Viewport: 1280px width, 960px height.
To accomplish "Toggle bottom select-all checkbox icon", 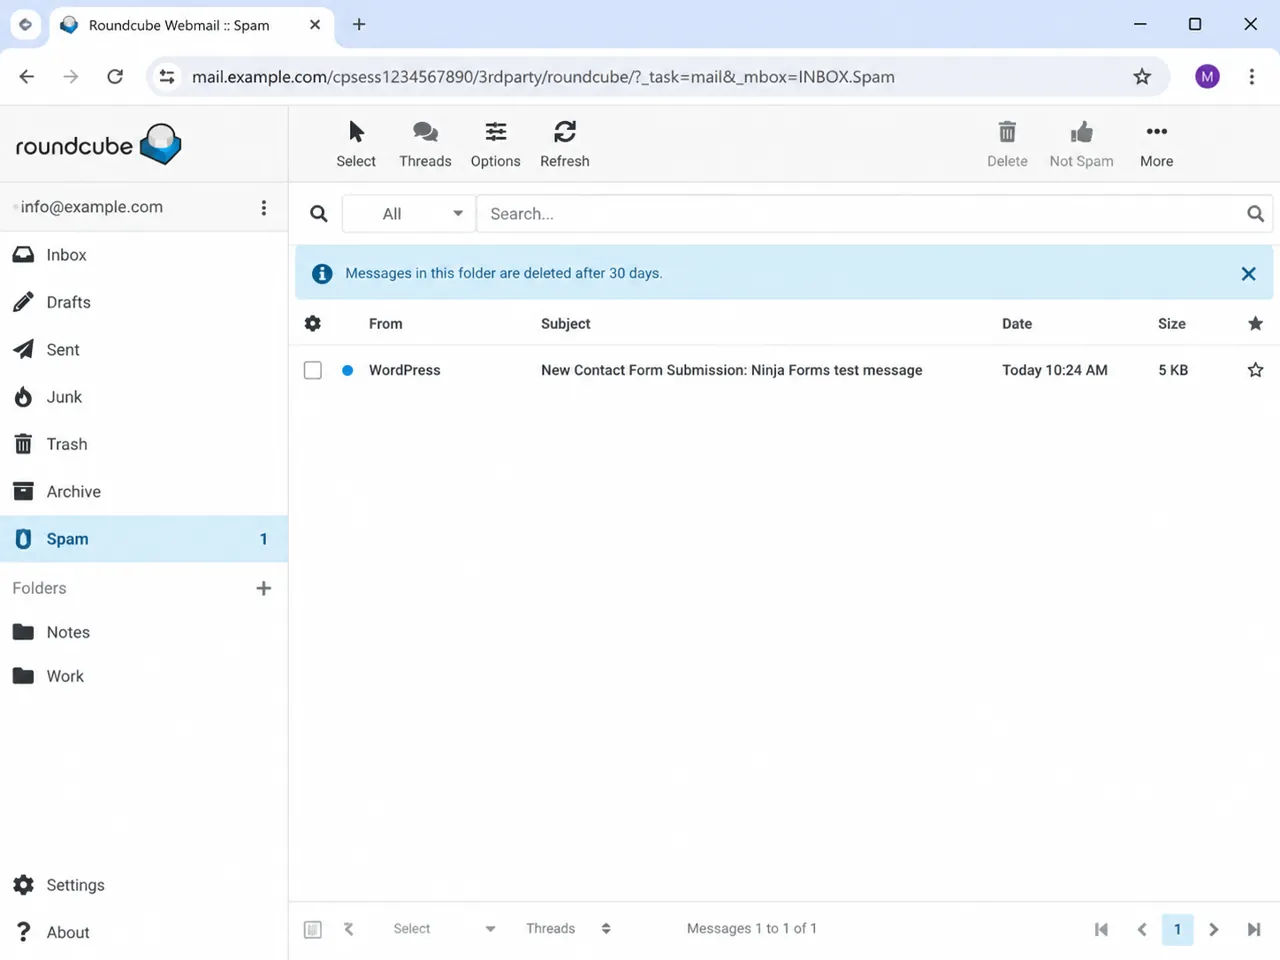I will point(313,929).
